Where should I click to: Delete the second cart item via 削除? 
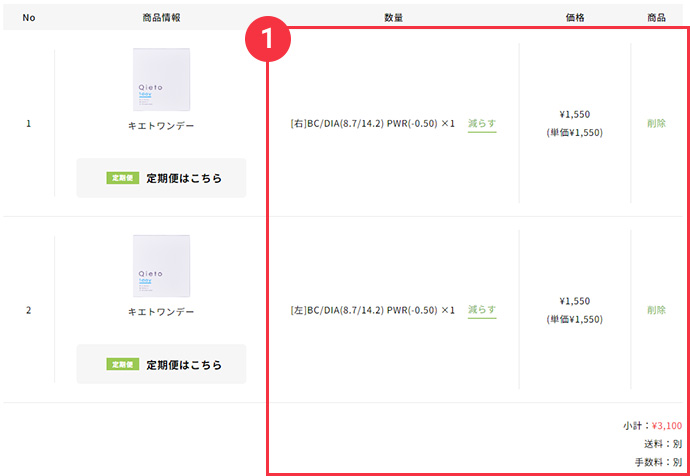656,310
